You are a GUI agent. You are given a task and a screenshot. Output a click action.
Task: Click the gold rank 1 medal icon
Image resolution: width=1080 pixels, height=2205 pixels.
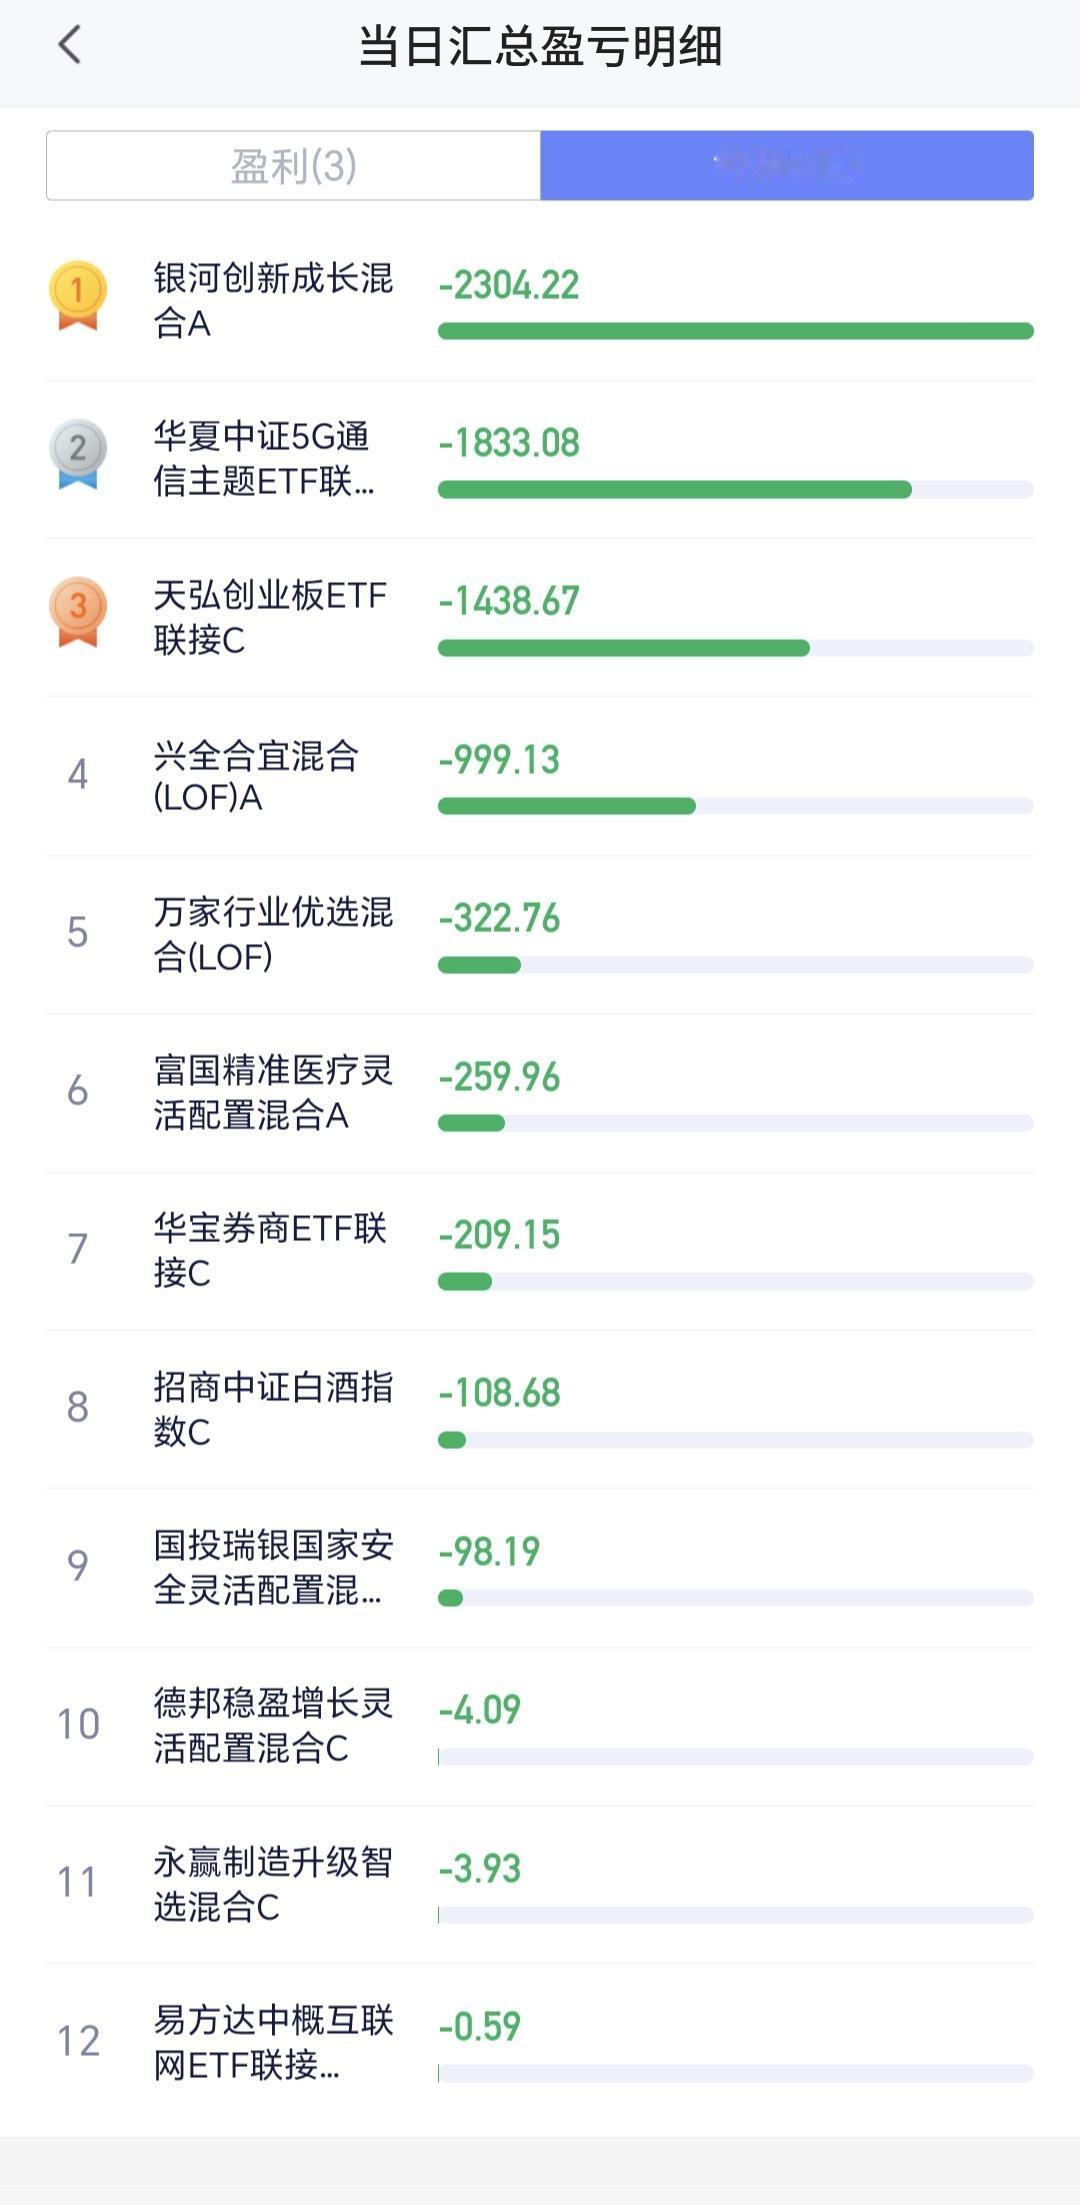(x=77, y=294)
